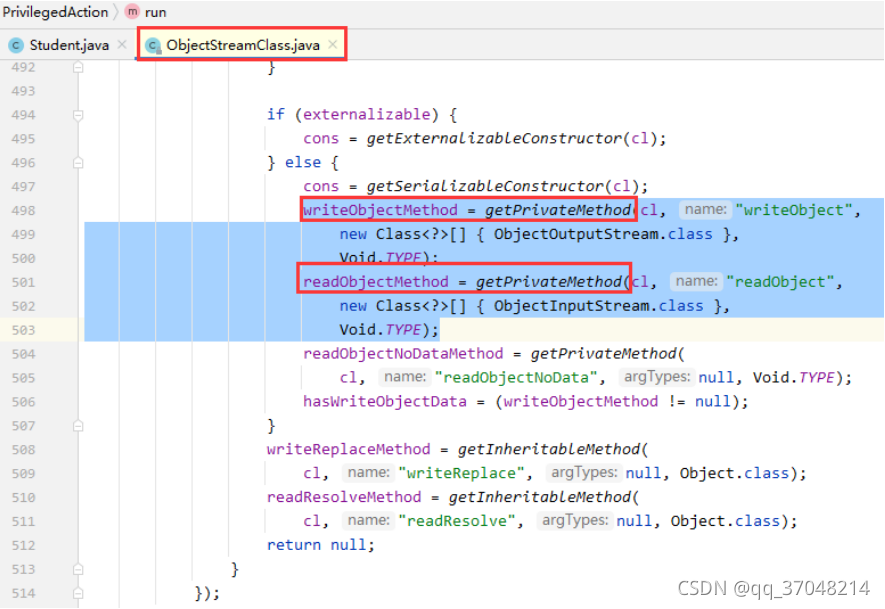
Task: Click hasWriteObjectData on line 506
Action: point(385,402)
